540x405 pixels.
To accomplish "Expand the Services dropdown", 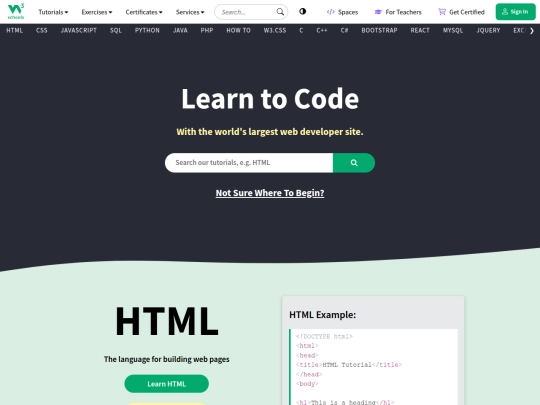I will click(x=190, y=12).
